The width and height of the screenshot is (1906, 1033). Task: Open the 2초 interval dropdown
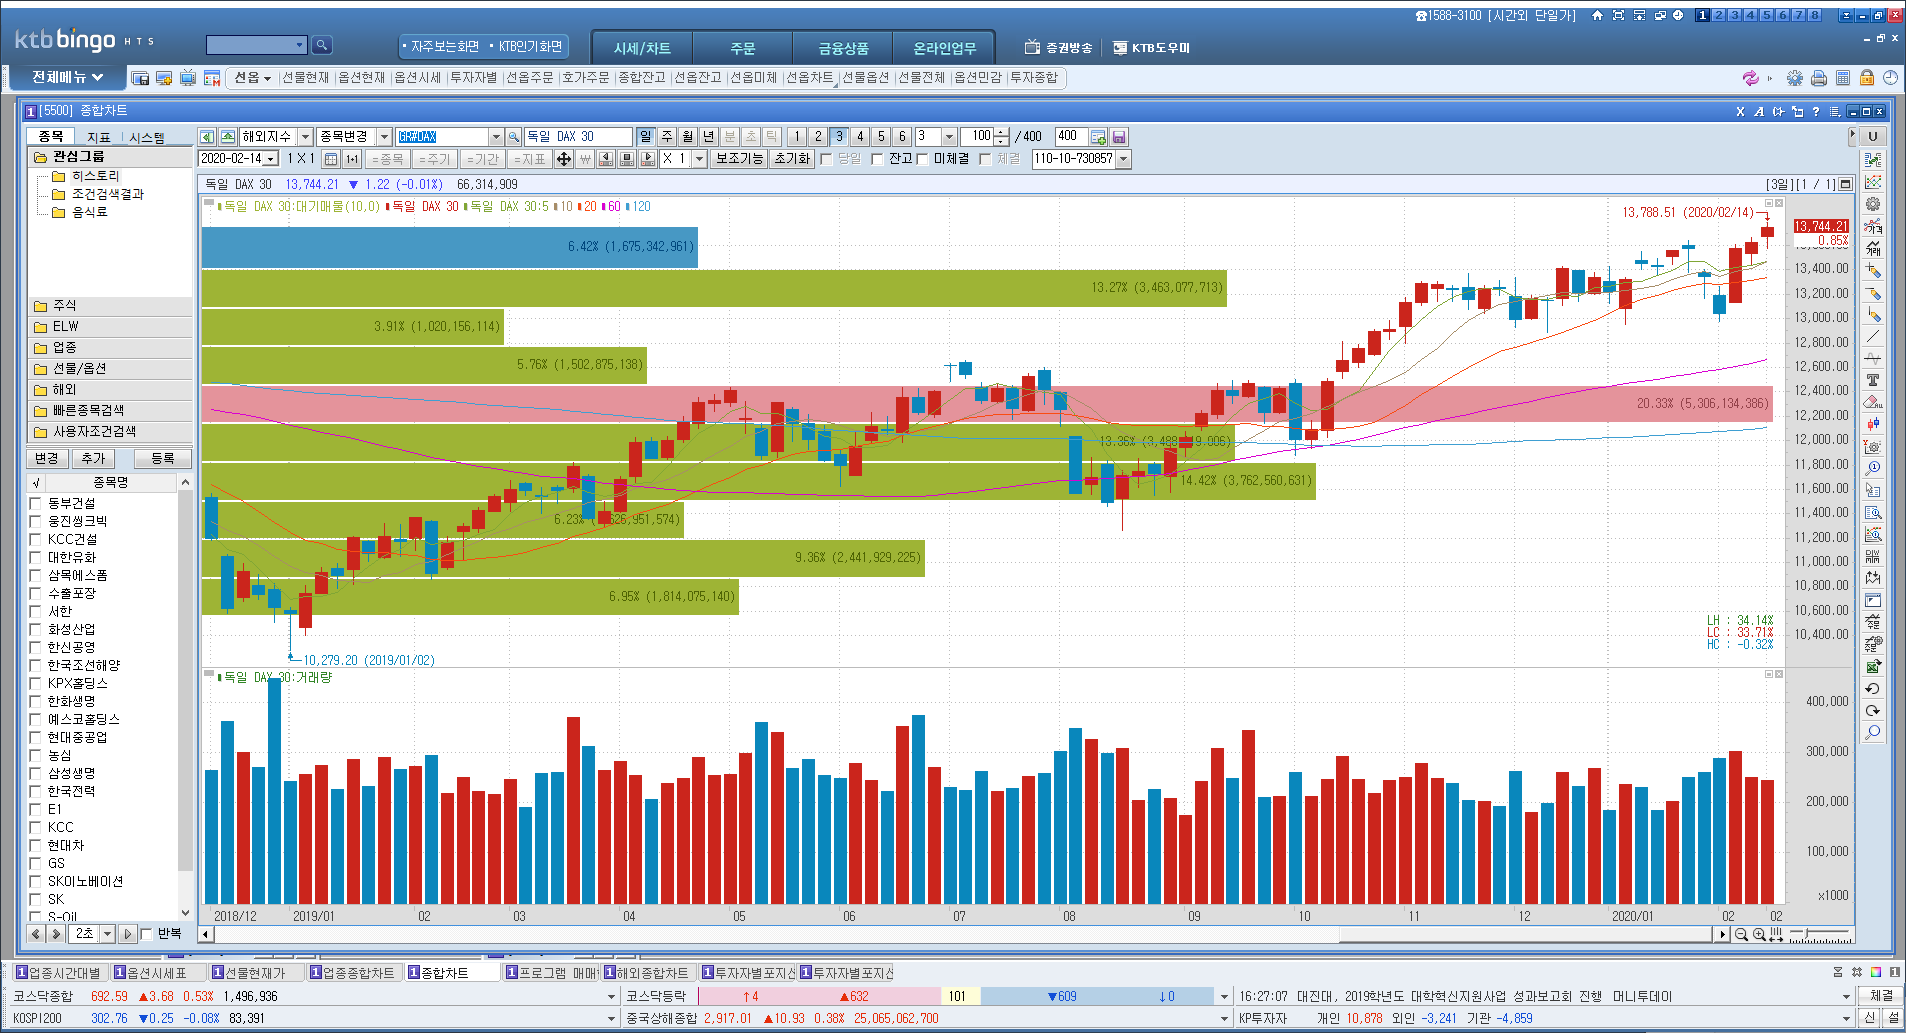tap(107, 934)
